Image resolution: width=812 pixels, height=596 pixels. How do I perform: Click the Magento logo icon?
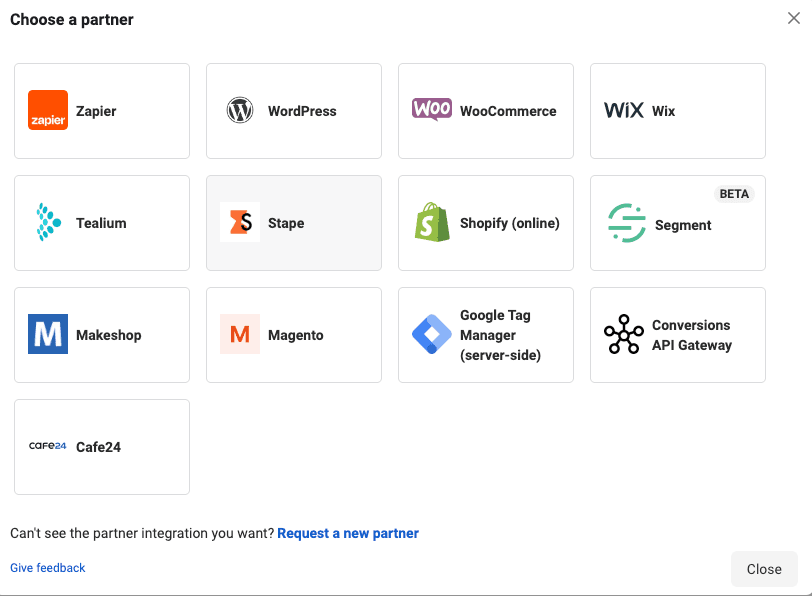[239, 334]
